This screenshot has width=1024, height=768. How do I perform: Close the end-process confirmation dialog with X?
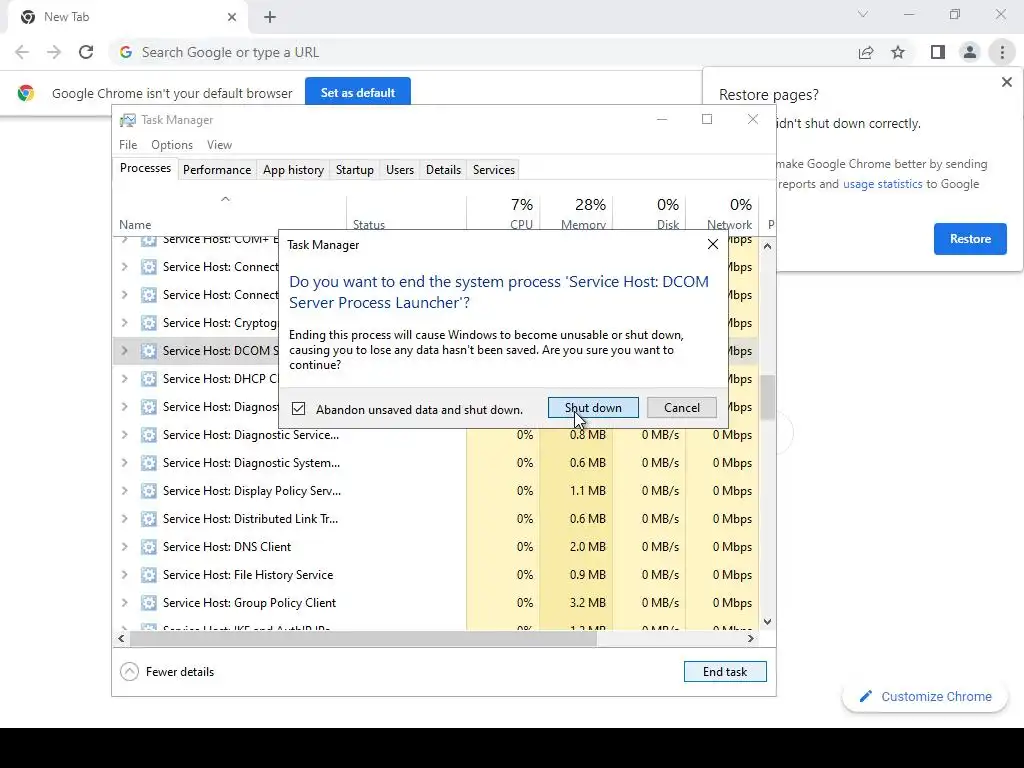click(712, 244)
